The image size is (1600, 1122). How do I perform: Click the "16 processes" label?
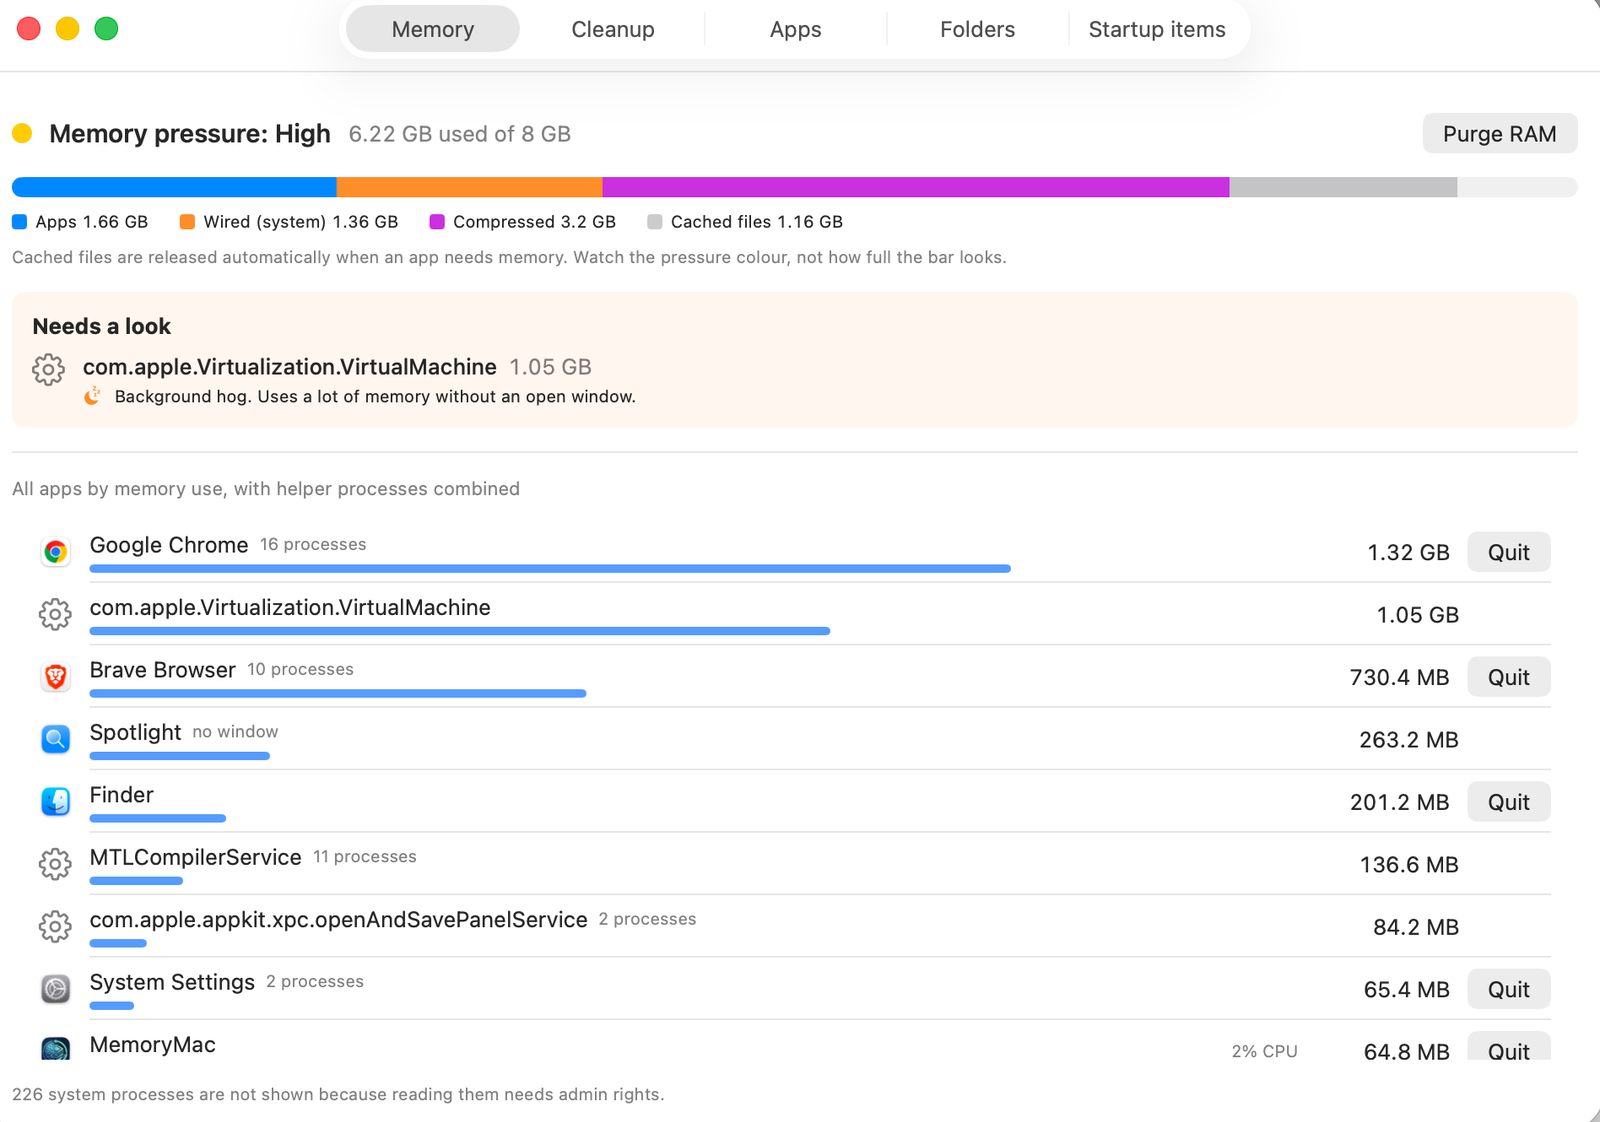click(313, 545)
